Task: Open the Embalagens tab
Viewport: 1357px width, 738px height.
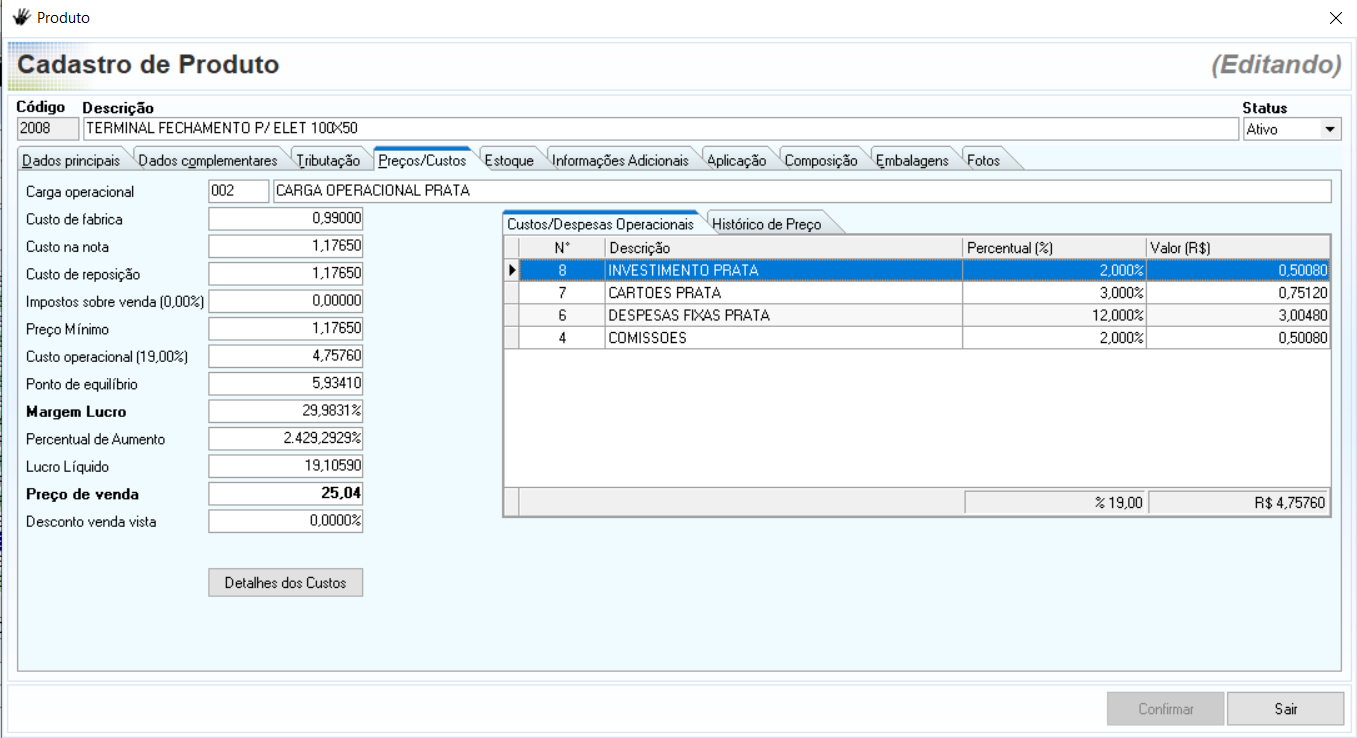Action: [x=912, y=160]
